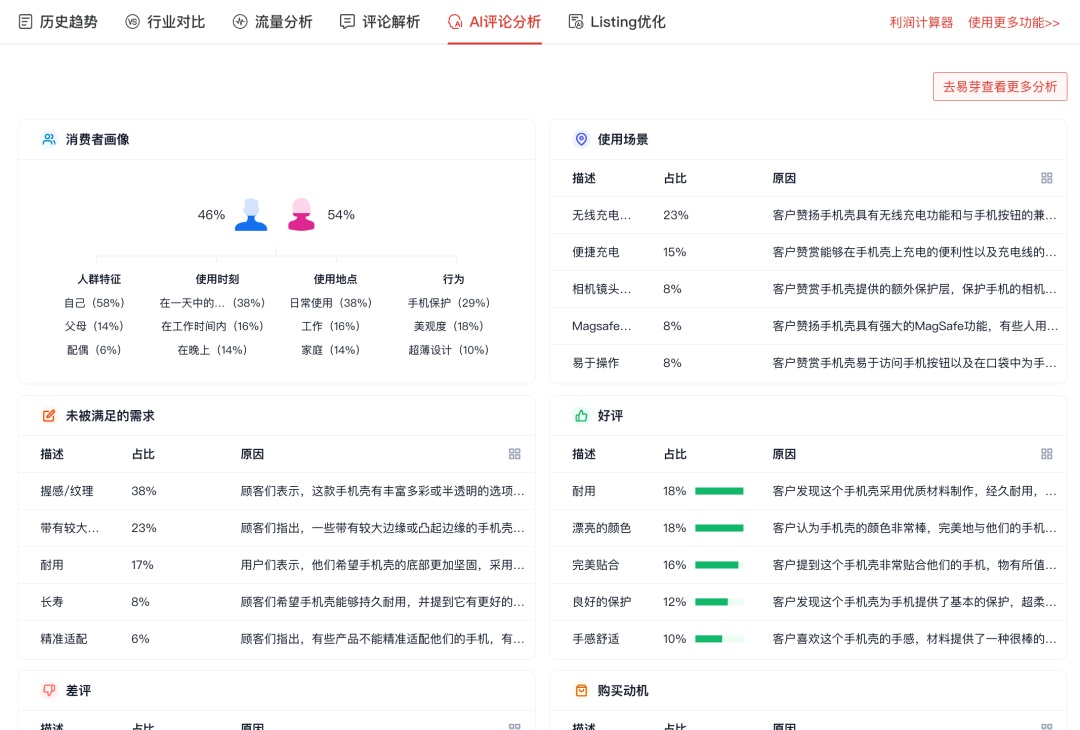The height and width of the screenshot is (730, 1080).
Task: Click the thumbs-up icon beside 好评
Action: click(x=581, y=415)
